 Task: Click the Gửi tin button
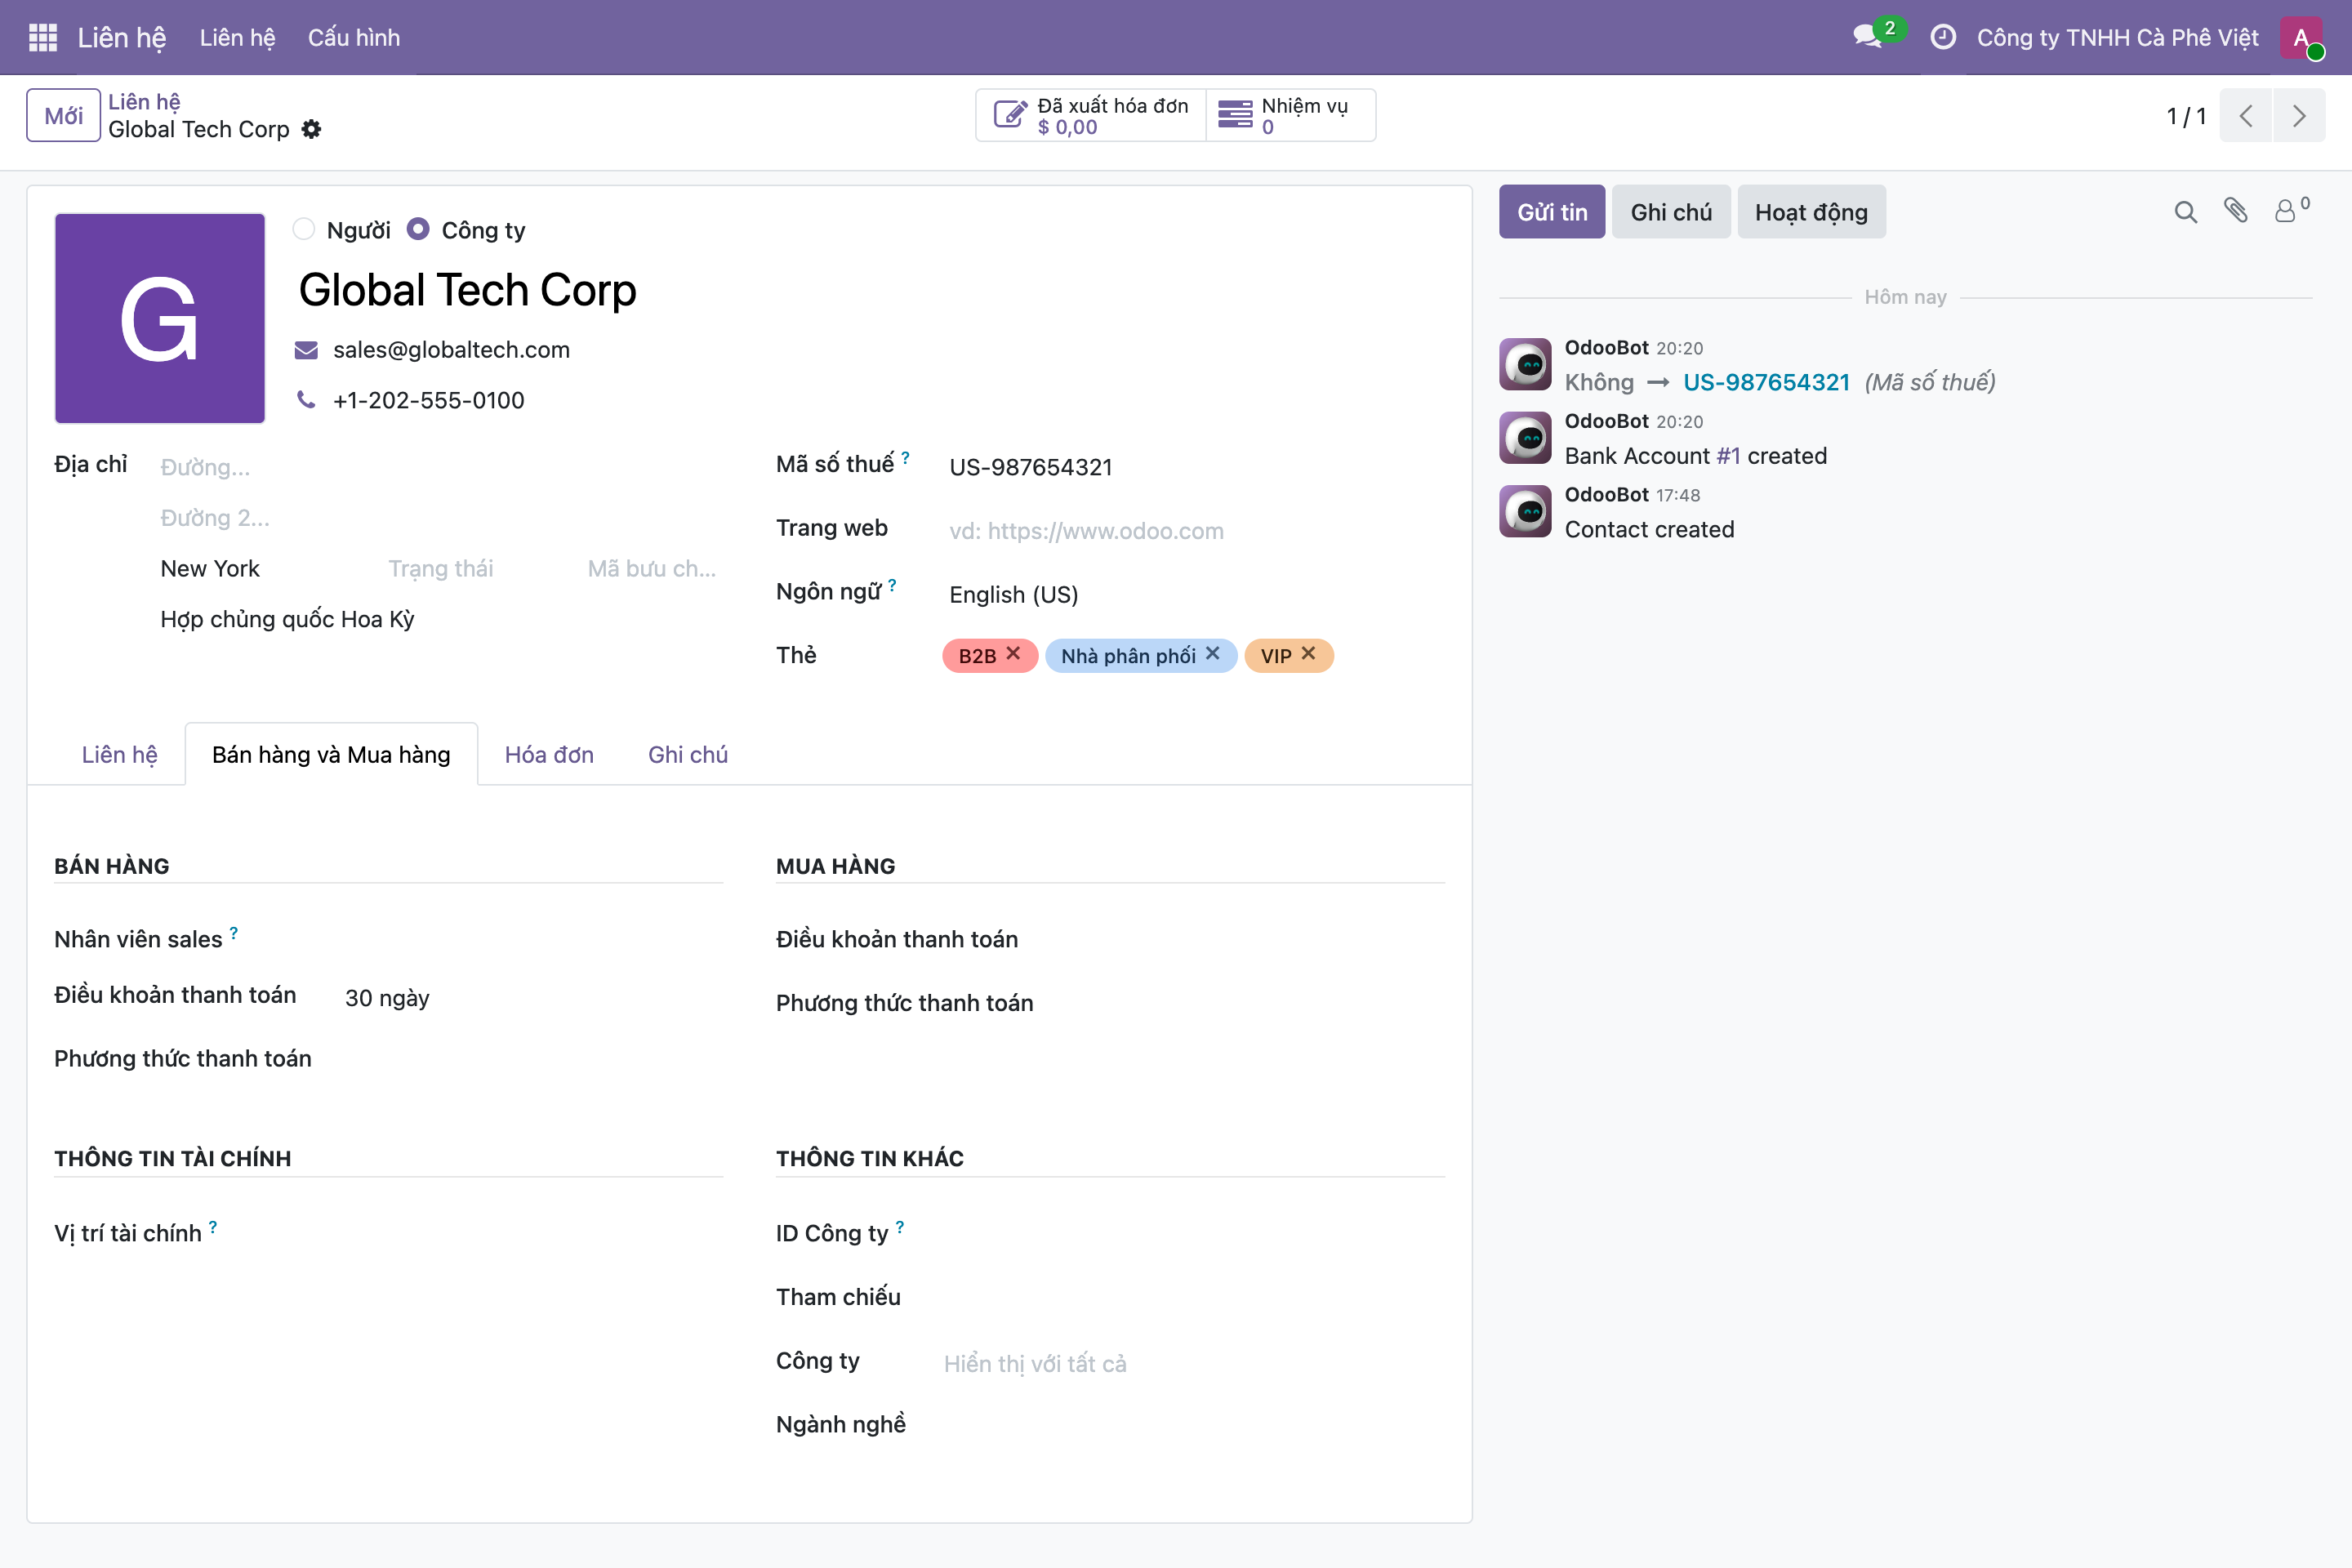[1552, 212]
